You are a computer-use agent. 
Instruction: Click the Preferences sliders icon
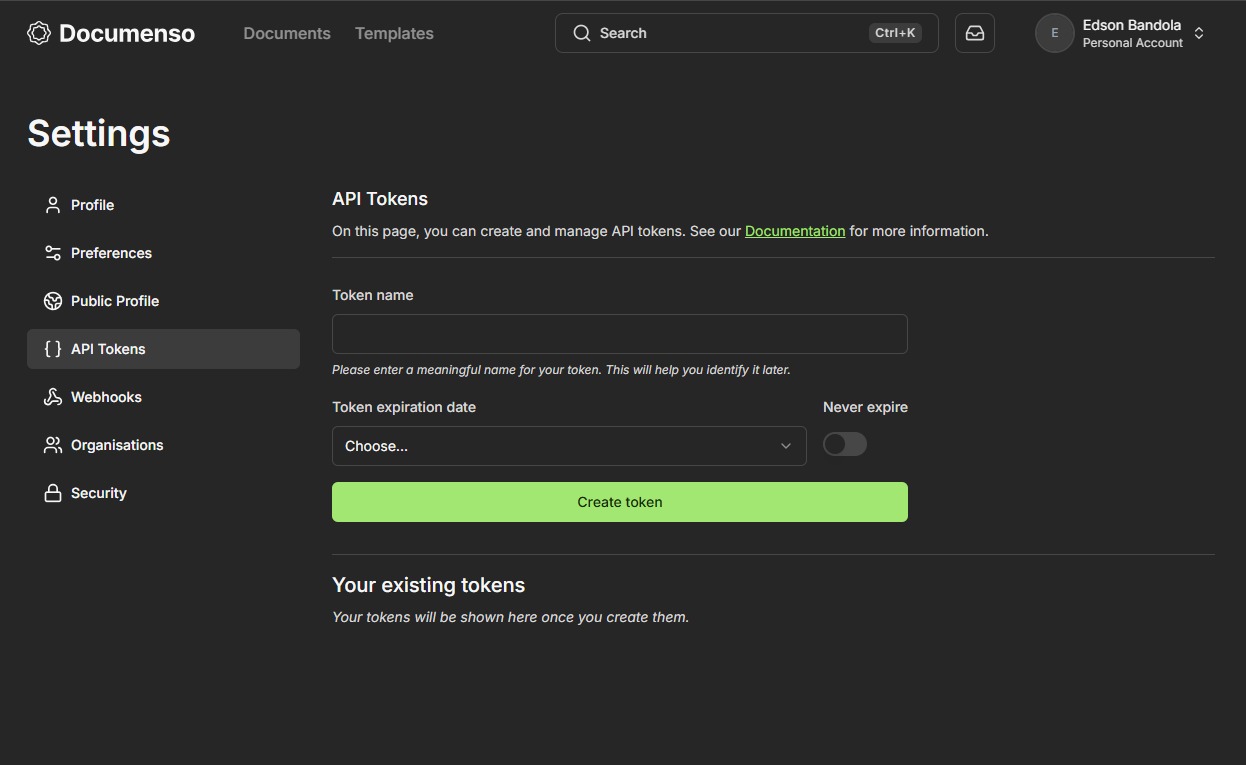(x=53, y=253)
